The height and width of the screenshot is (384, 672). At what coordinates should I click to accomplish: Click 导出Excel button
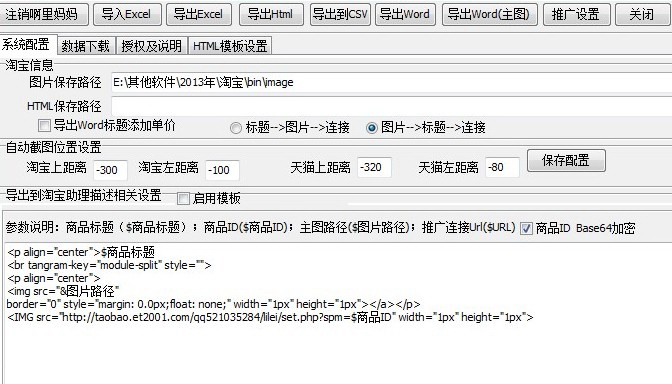[198, 15]
